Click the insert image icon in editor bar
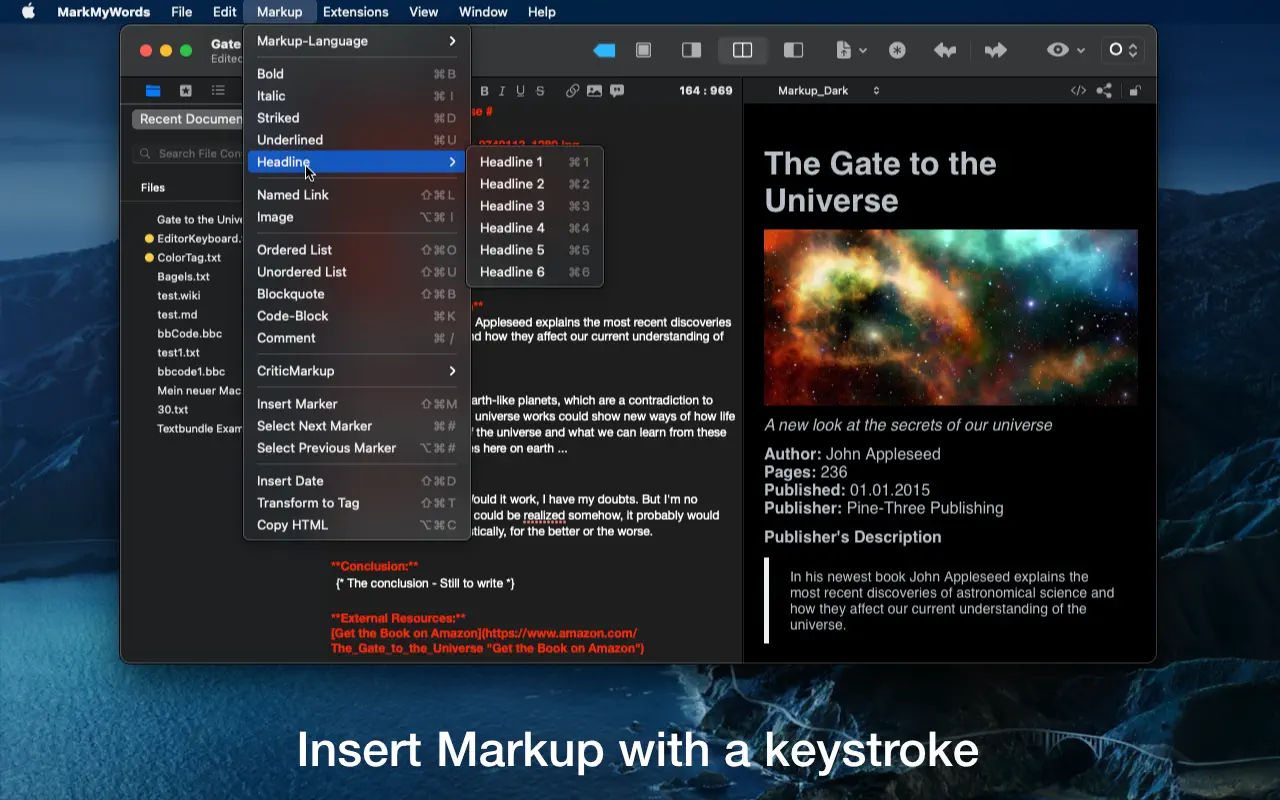The width and height of the screenshot is (1280, 800). (594, 91)
